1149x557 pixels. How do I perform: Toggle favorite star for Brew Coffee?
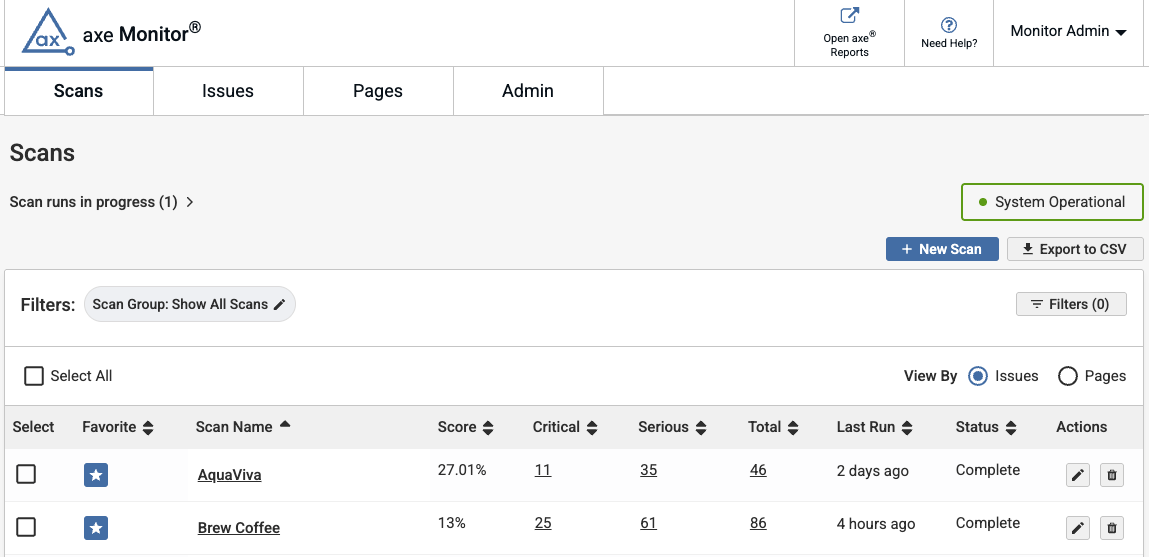(x=96, y=528)
